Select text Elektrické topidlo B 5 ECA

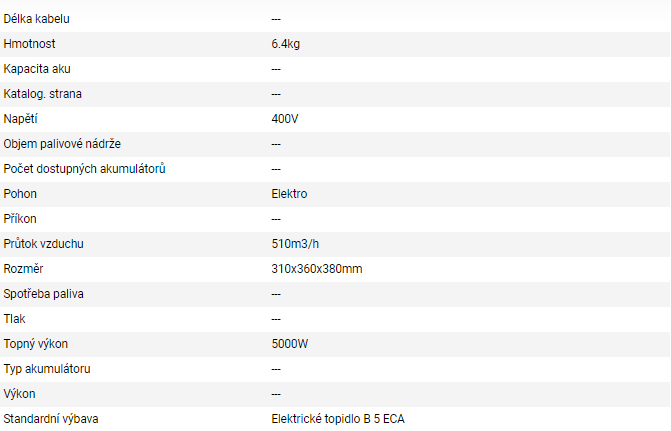pos(338,419)
